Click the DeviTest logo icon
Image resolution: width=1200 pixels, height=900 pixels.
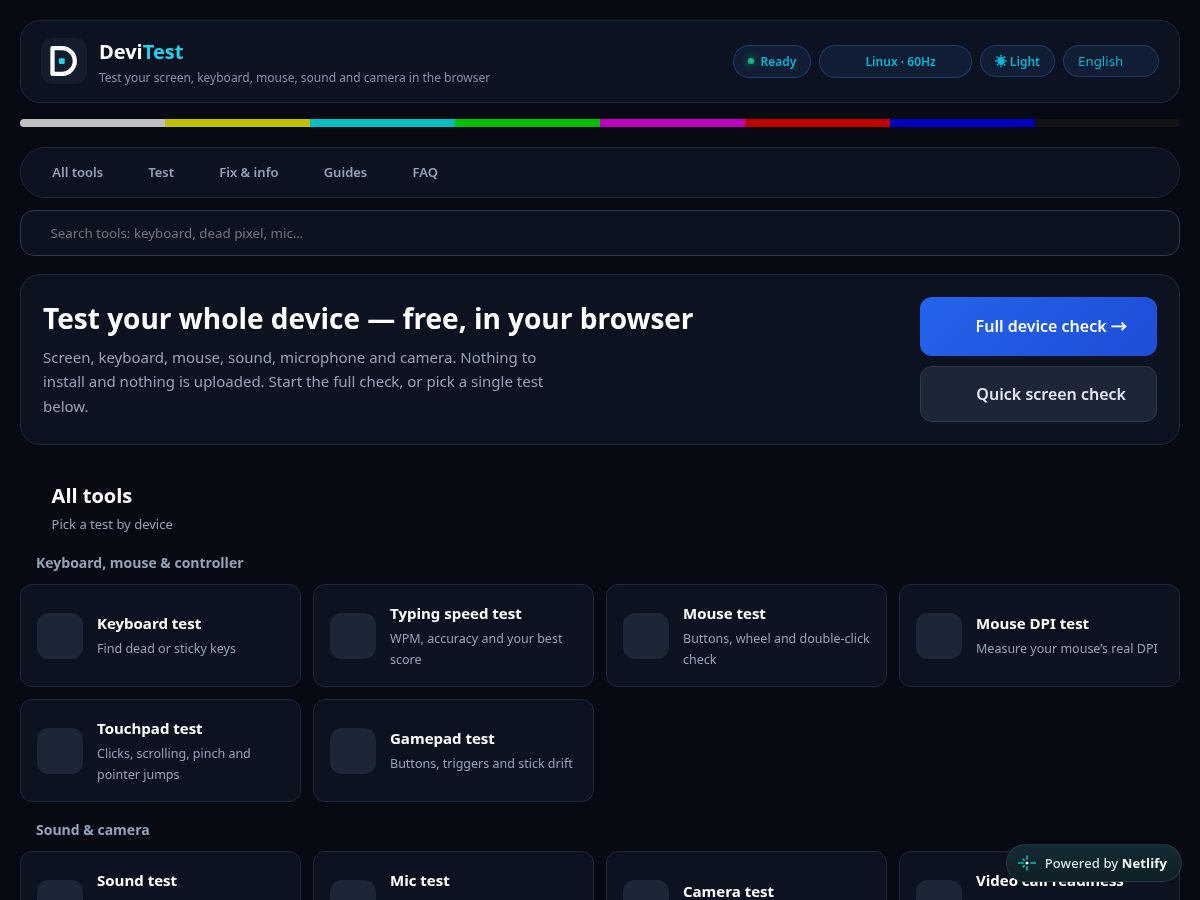pos(64,61)
